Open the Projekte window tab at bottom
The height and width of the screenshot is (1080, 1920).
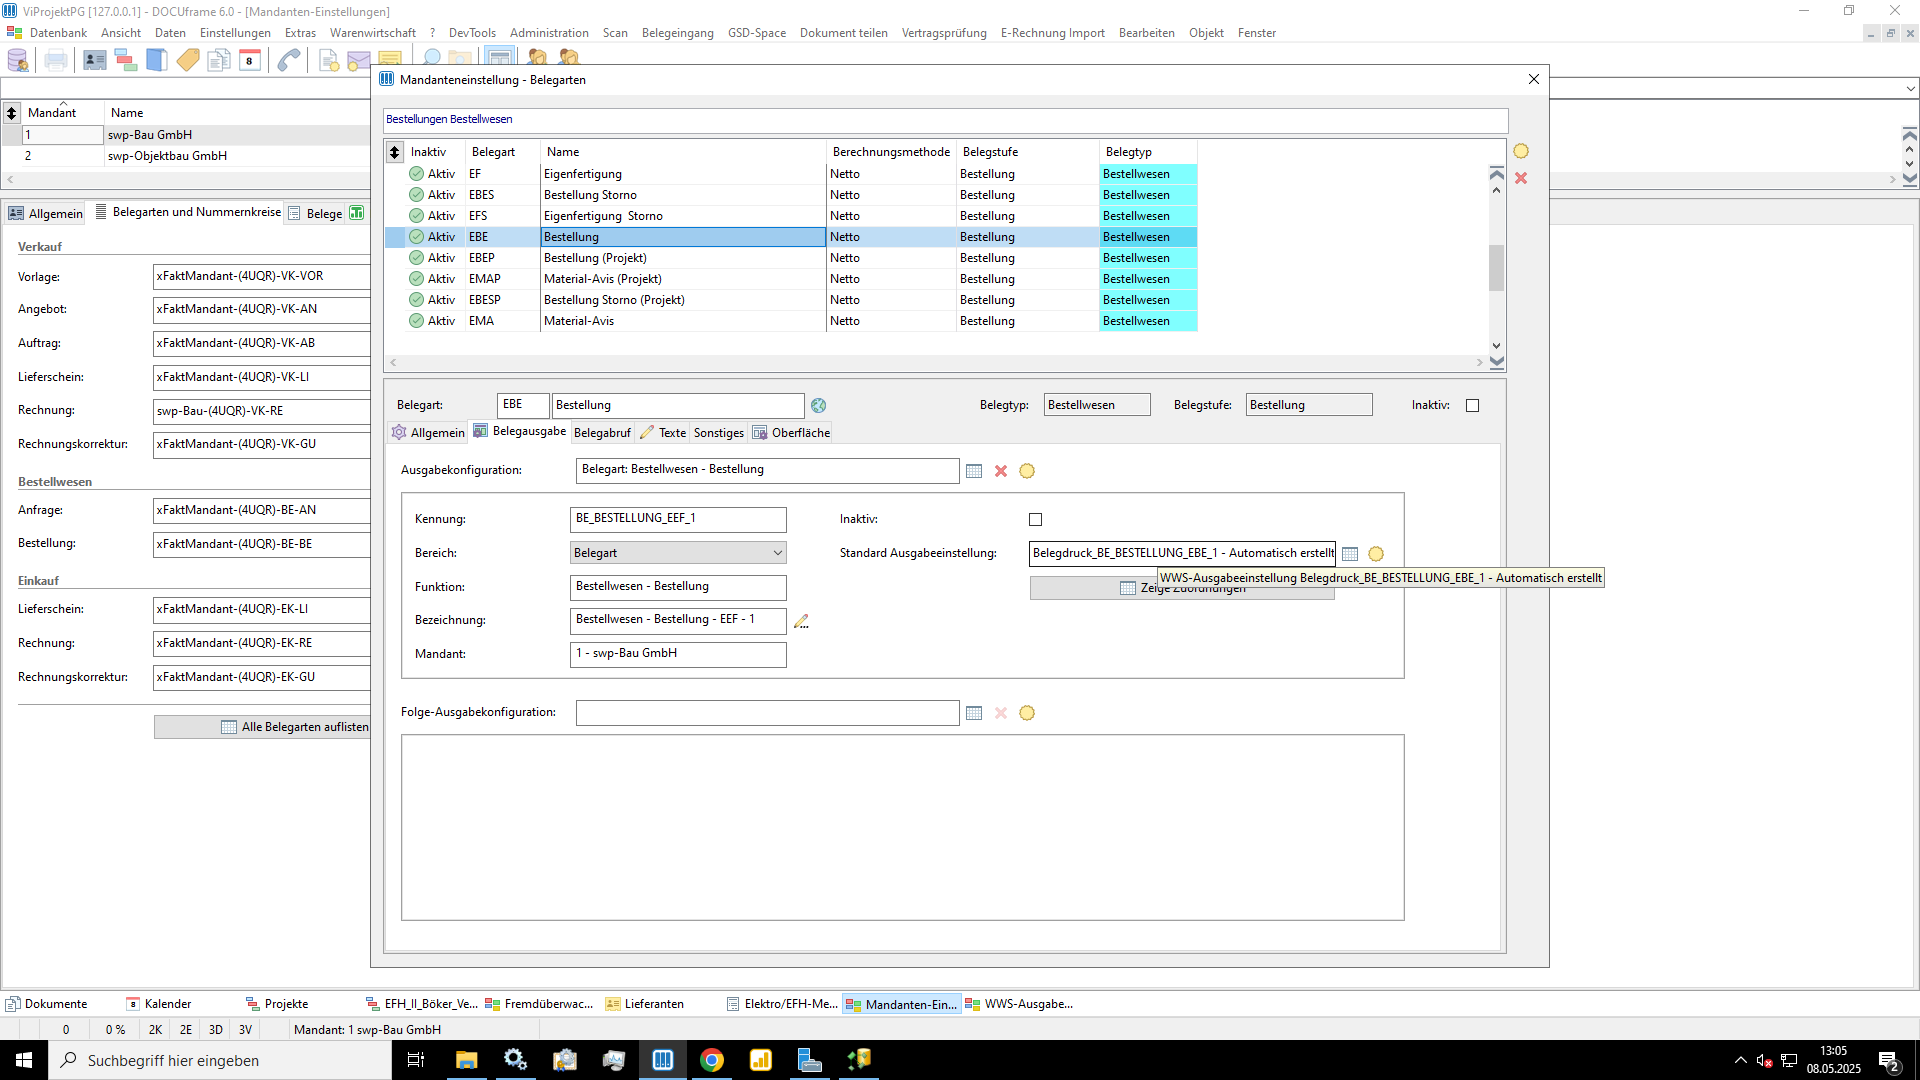point(277,1004)
